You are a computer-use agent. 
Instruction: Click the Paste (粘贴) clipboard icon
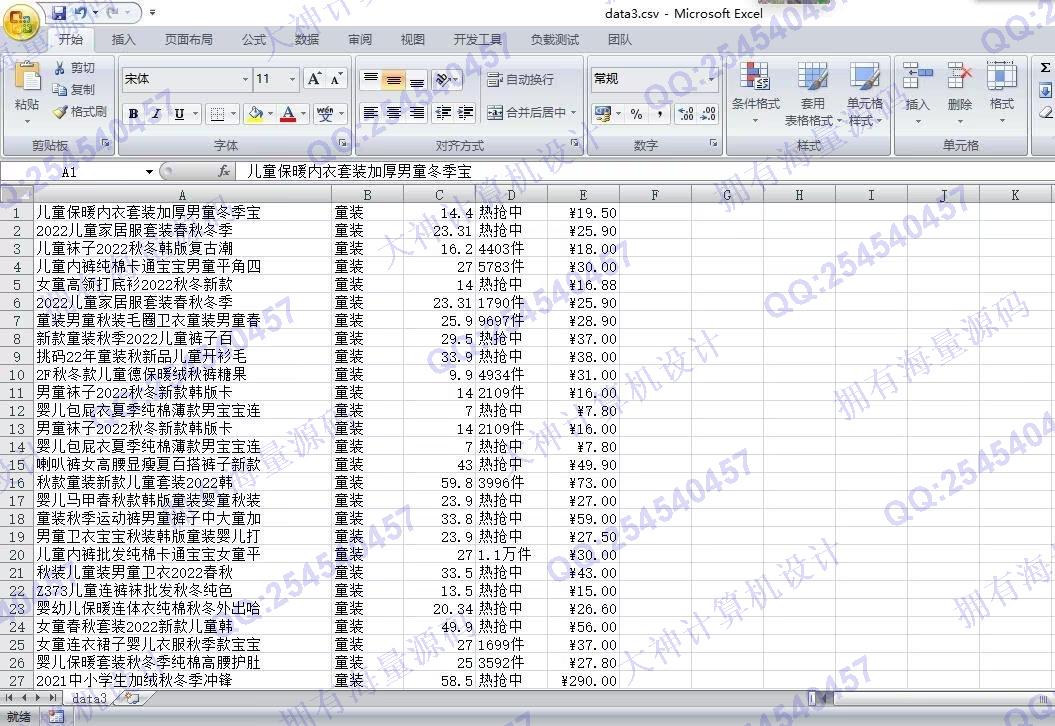(x=28, y=77)
